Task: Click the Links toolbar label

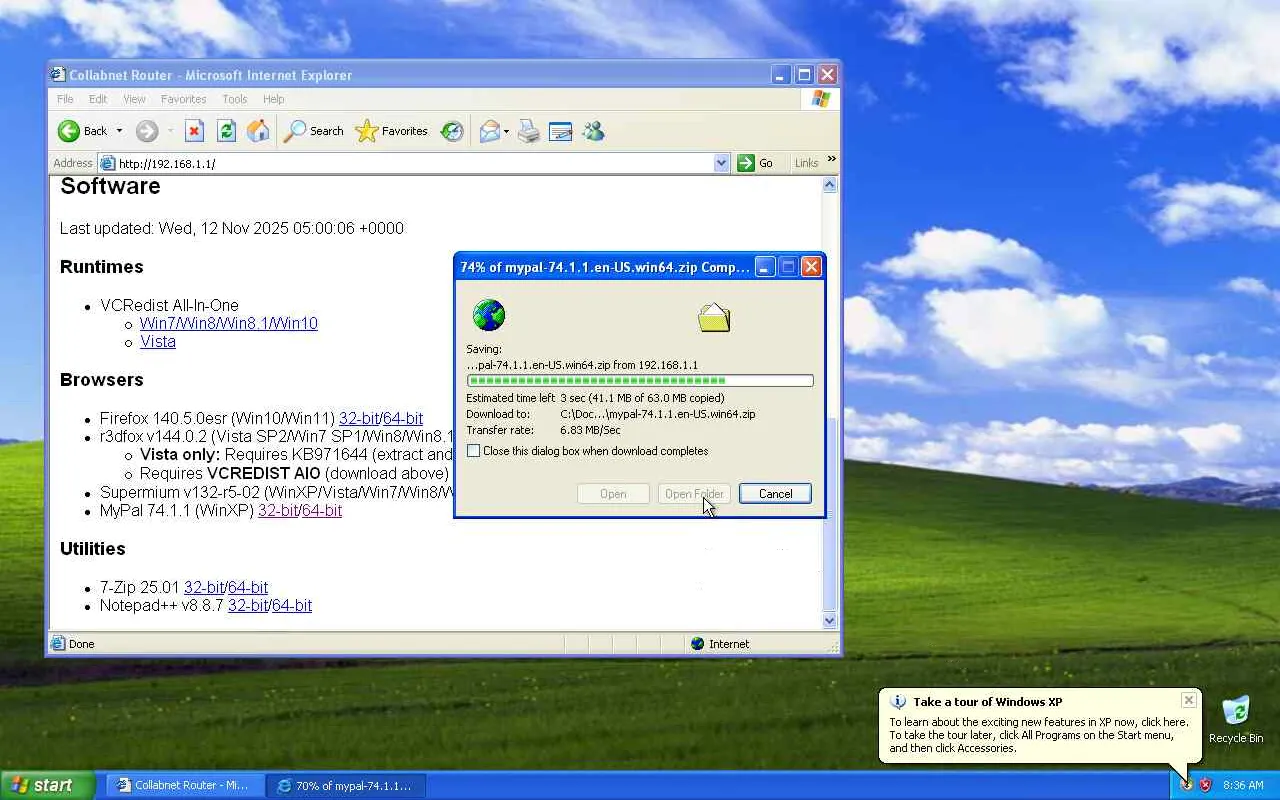Action: pyautogui.click(x=806, y=163)
